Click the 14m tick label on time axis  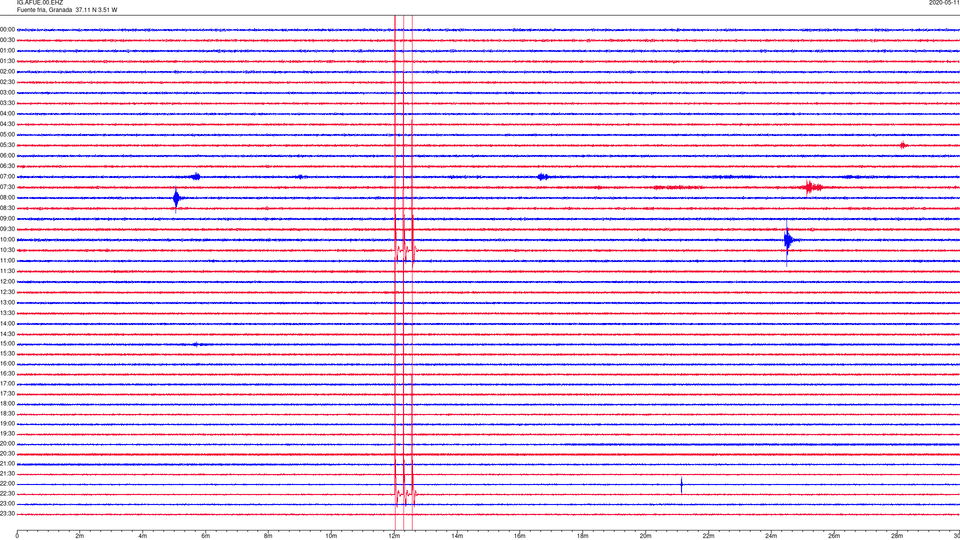pyautogui.click(x=457, y=536)
